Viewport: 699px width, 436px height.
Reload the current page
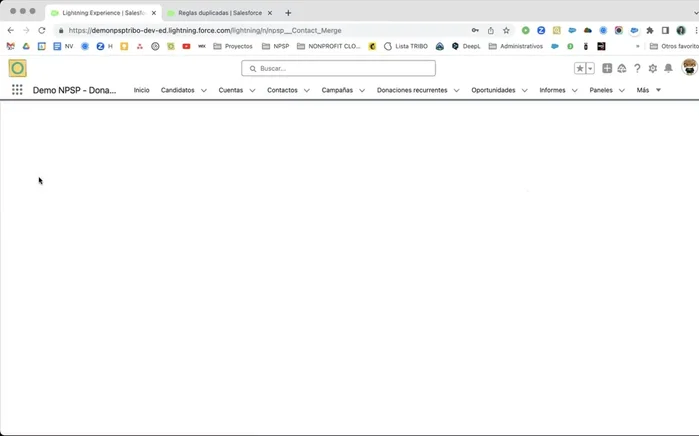coord(41,30)
